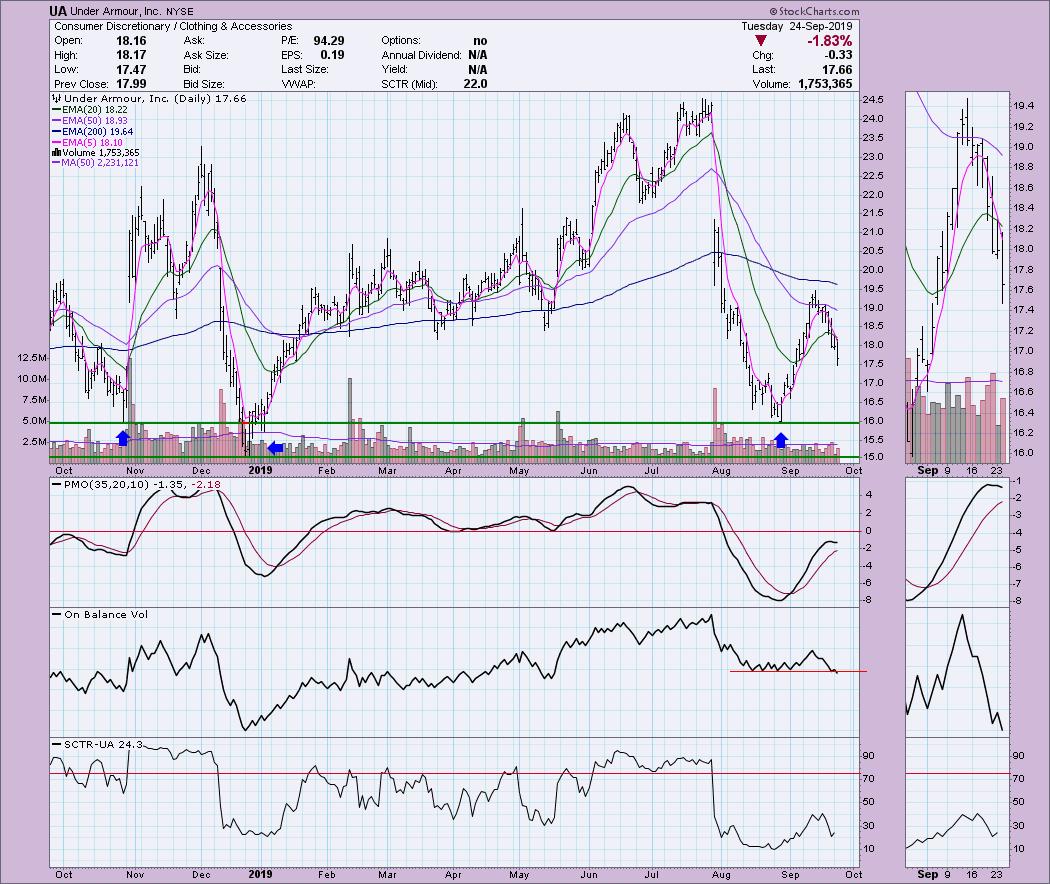1050x884 pixels.
Task: Click the bold 2019 label on bottom axis
Action: point(260,874)
